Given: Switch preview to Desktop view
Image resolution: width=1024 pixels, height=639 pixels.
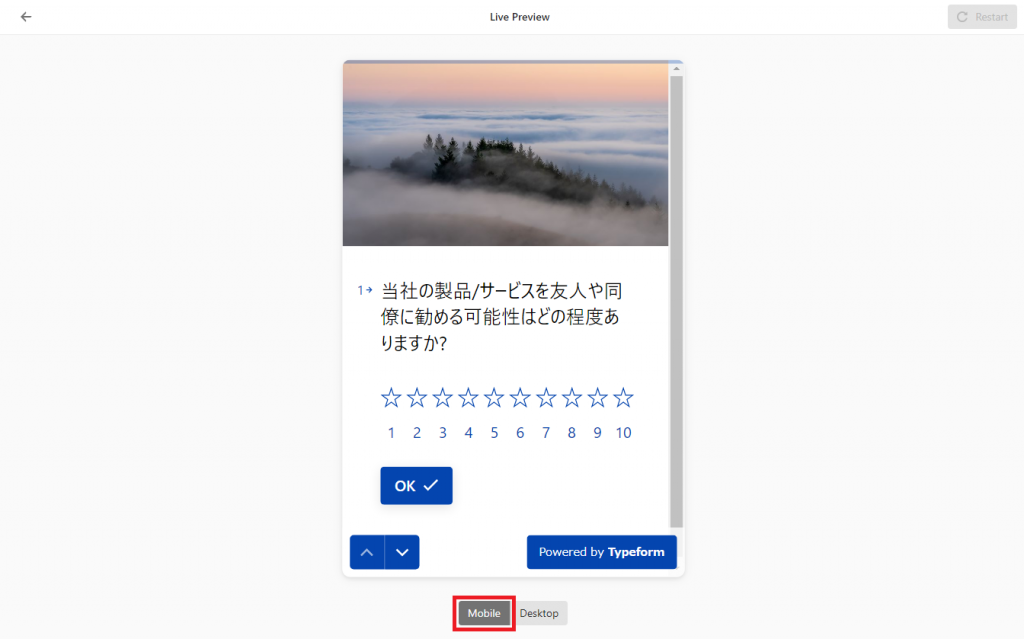Looking at the screenshot, I should coord(539,613).
